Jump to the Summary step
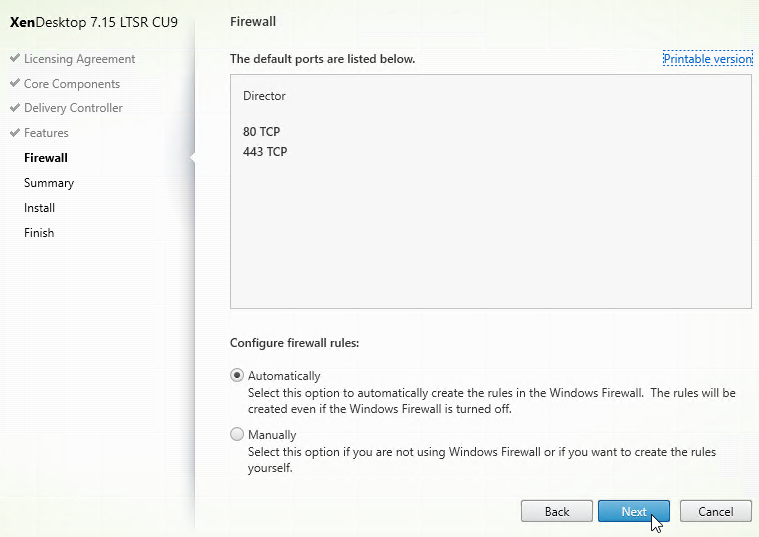The width and height of the screenshot is (759, 537). click(49, 183)
